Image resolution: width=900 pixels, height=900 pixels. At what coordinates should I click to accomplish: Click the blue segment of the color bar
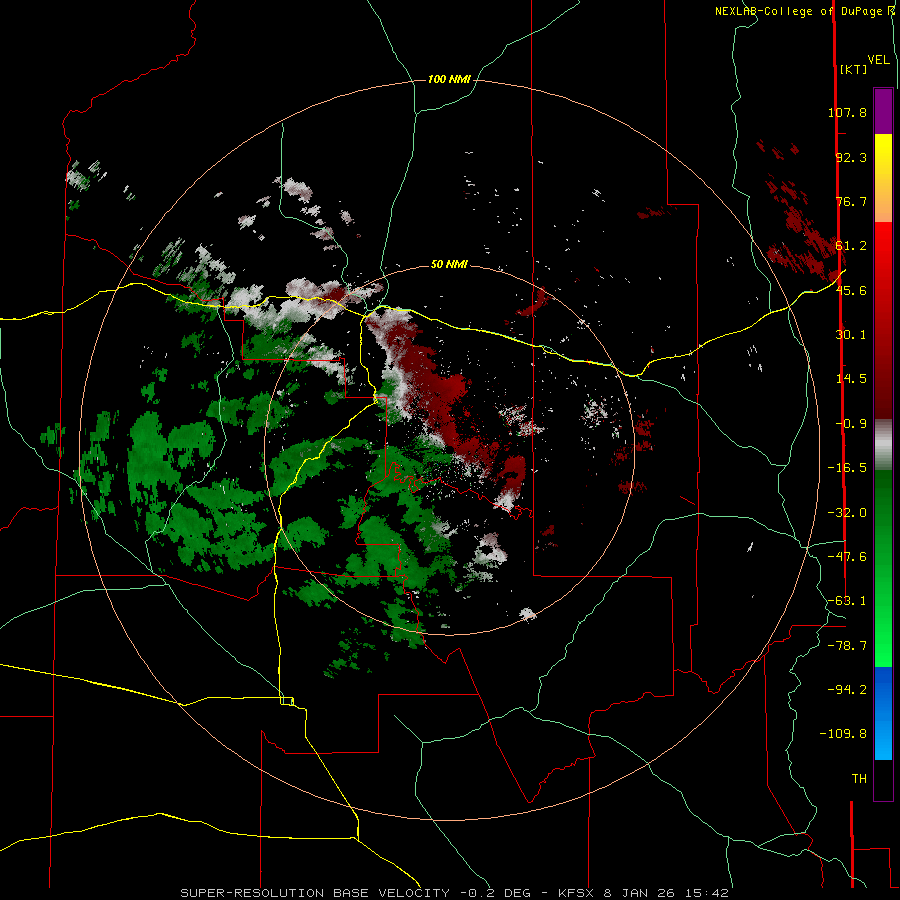(883, 713)
